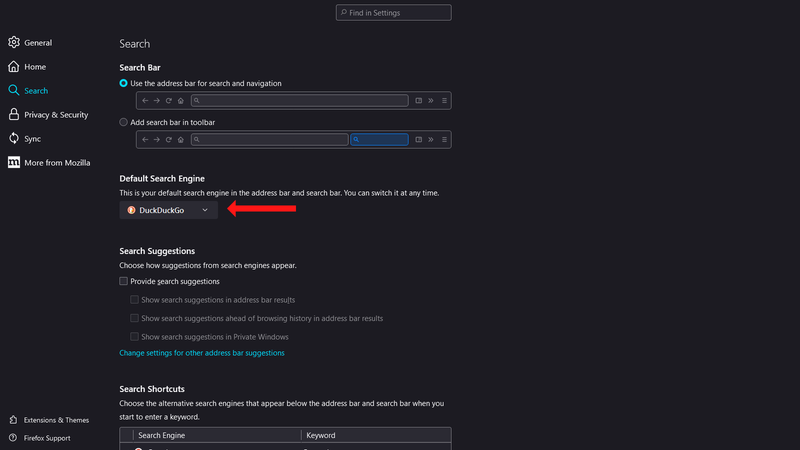Click the Sync arrows icon in sidebar

pos(14,139)
